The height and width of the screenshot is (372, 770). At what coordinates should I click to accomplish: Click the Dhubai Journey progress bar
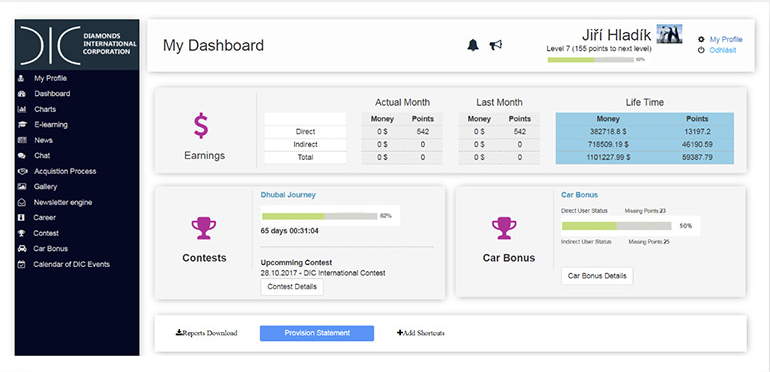320,216
